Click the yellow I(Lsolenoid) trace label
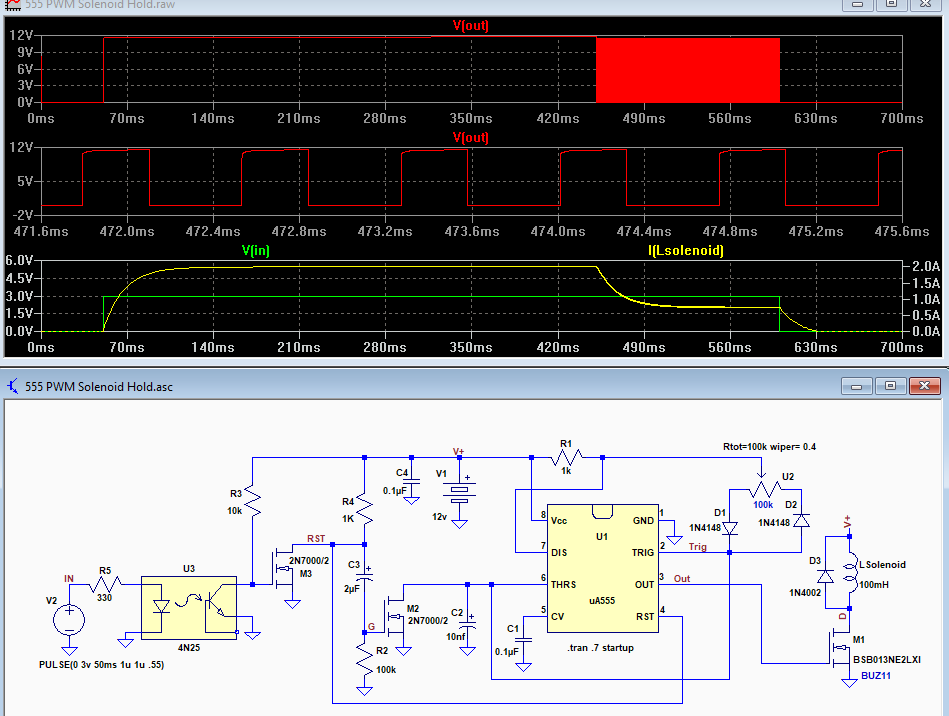 tap(686, 250)
